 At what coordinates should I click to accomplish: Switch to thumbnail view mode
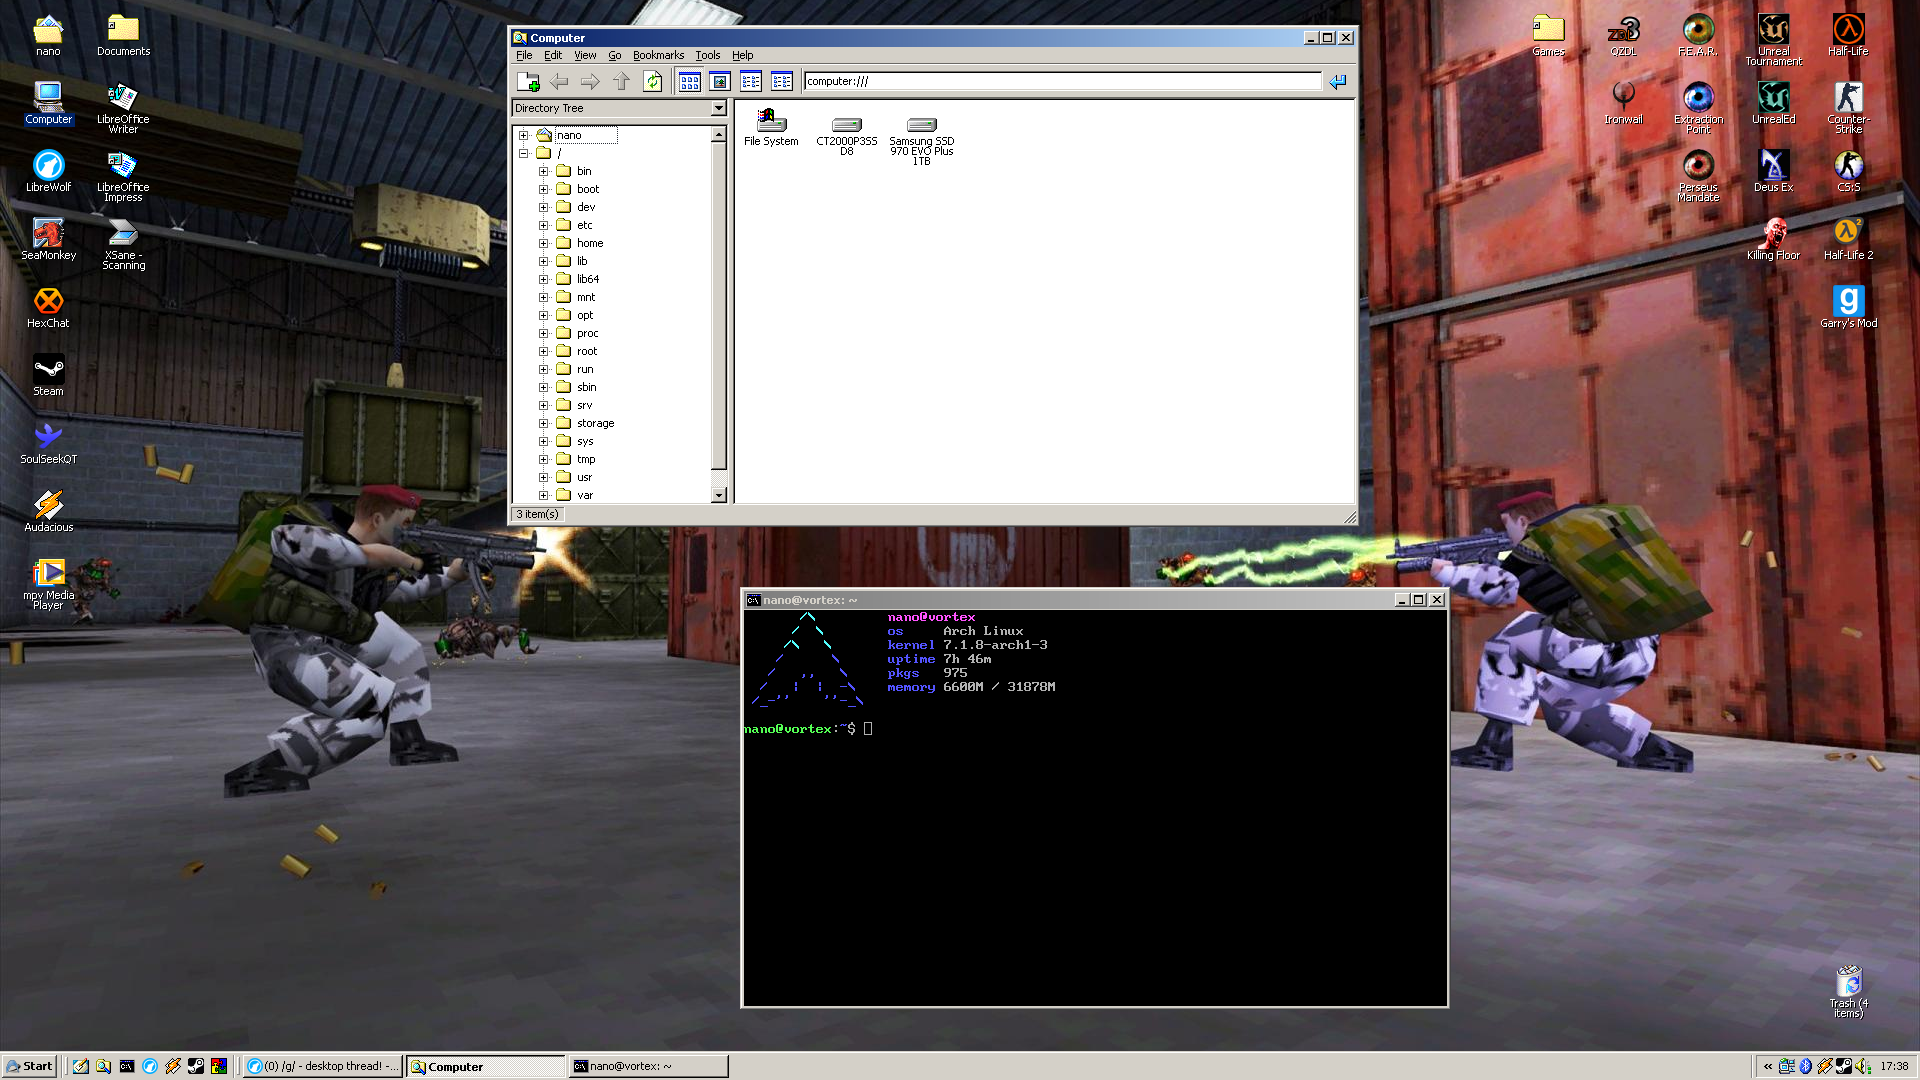[720, 82]
